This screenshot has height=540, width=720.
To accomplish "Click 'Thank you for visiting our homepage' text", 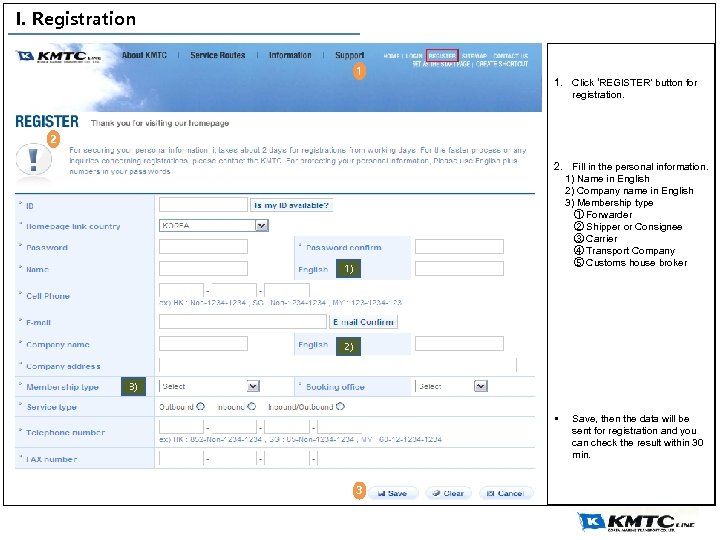I will tap(160, 123).
